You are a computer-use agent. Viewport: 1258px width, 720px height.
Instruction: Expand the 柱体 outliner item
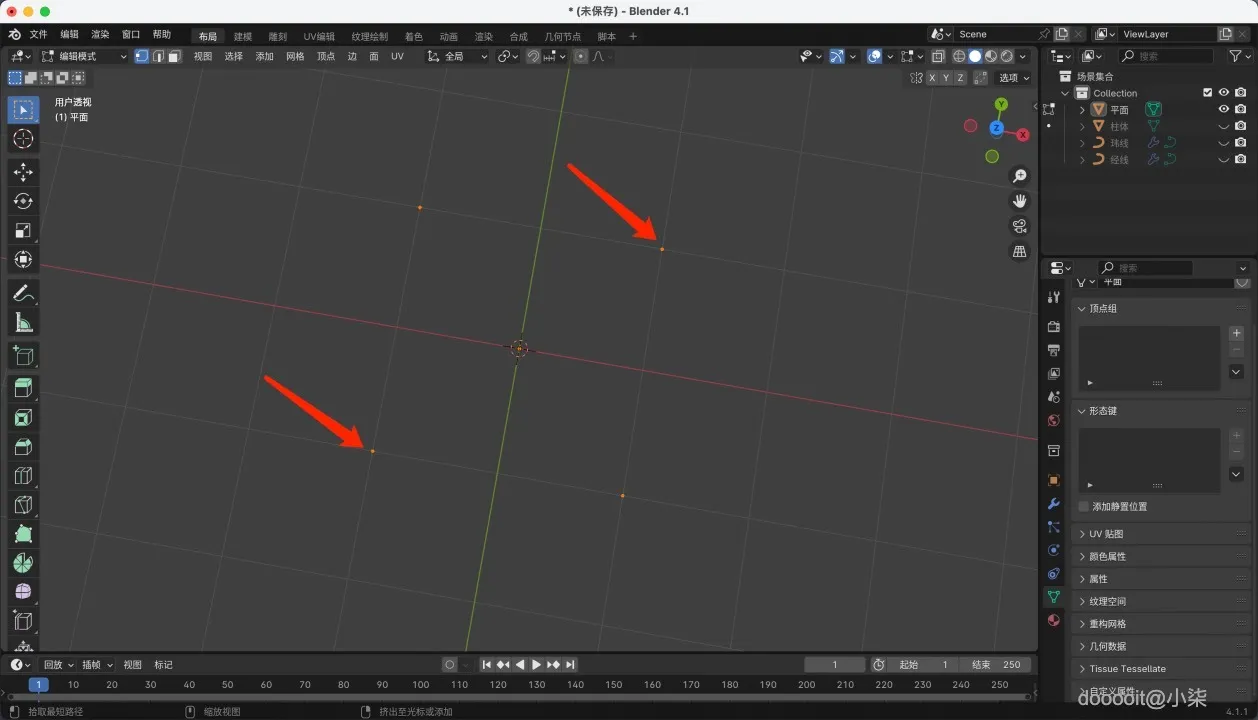point(1082,126)
